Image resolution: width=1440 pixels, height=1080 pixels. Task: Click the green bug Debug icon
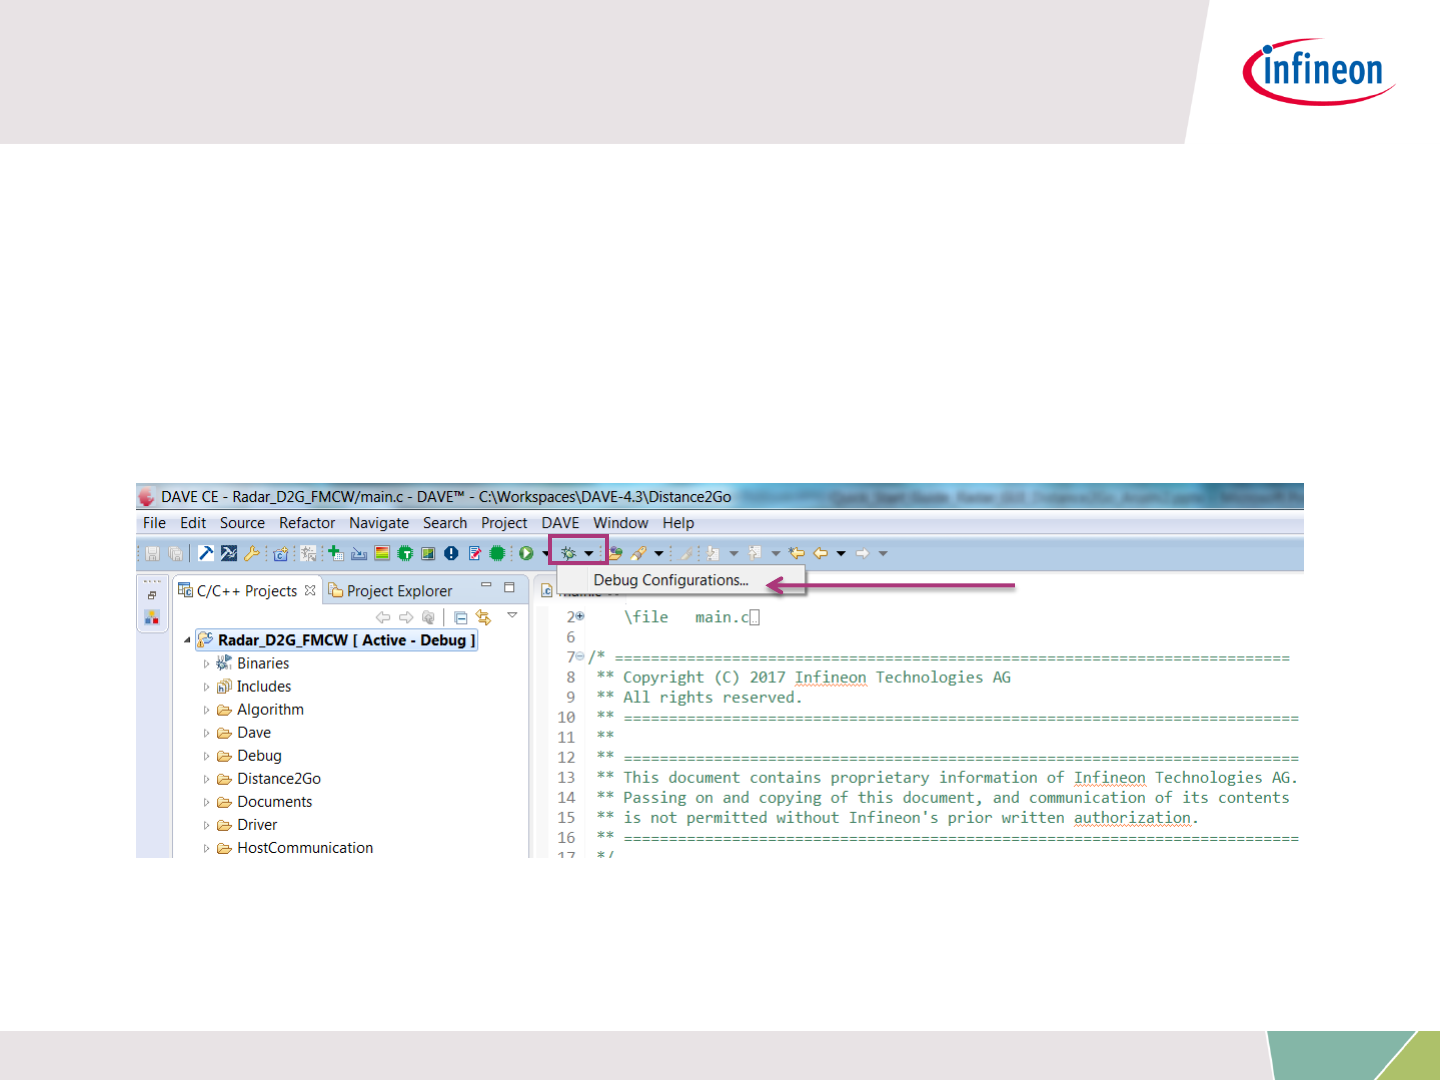(x=568, y=553)
